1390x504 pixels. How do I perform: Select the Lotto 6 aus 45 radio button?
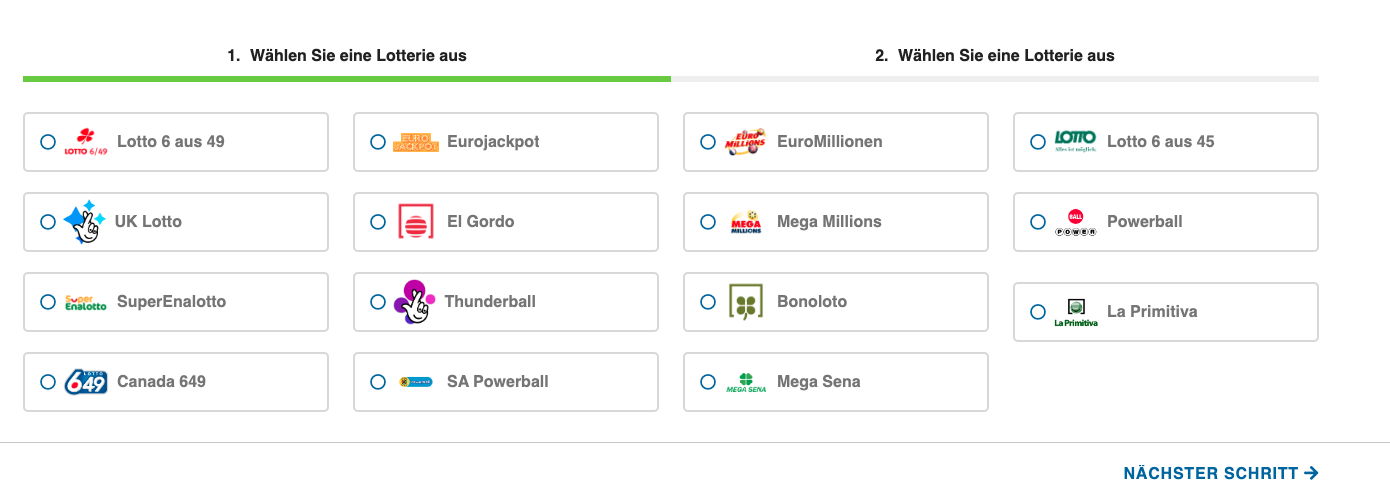1038,142
